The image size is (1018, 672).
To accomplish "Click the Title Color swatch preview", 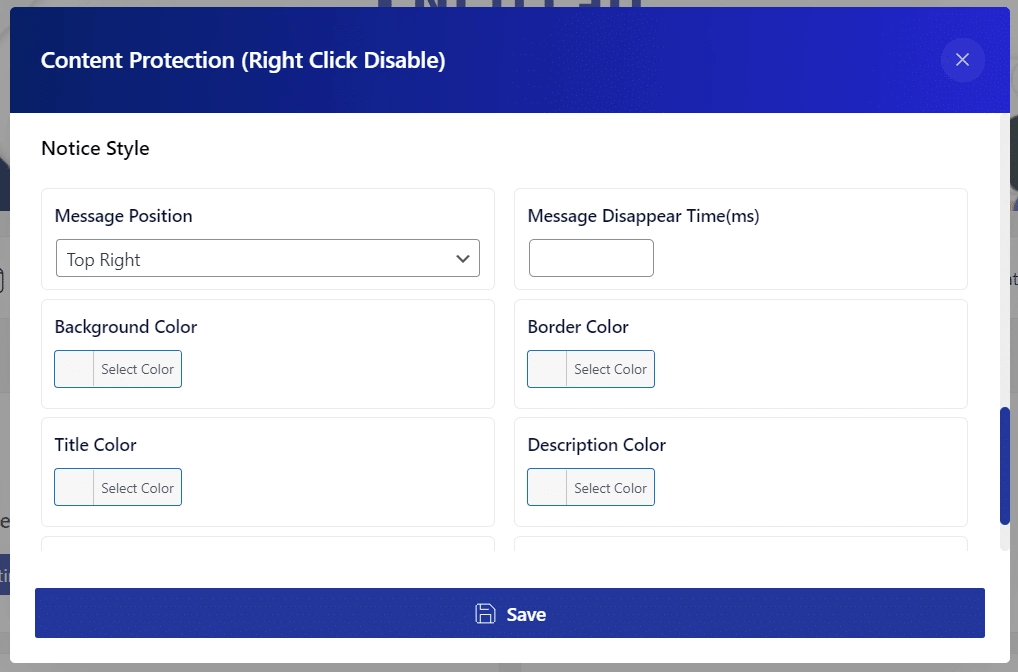I will click(x=72, y=487).
